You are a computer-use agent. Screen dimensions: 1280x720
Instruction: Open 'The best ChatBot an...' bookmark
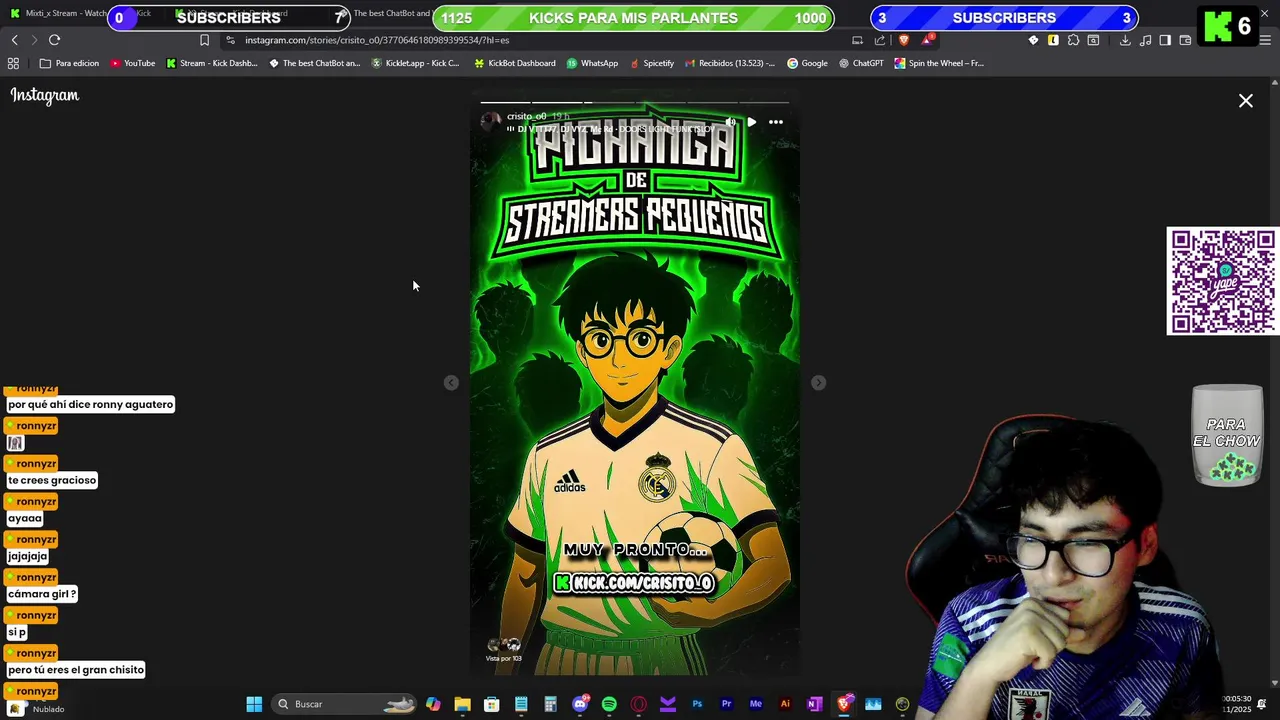point(314,63)
